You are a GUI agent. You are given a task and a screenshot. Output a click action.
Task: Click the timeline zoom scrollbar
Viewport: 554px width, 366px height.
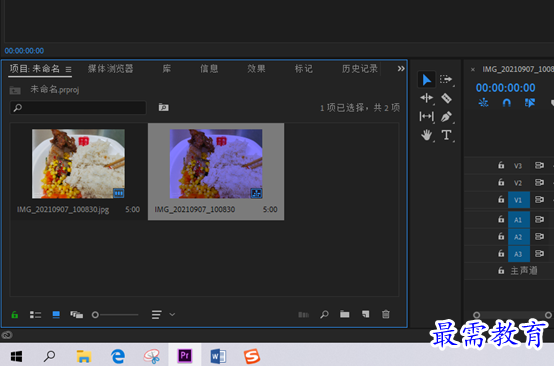pyautogui.click(x=512, y=315)
